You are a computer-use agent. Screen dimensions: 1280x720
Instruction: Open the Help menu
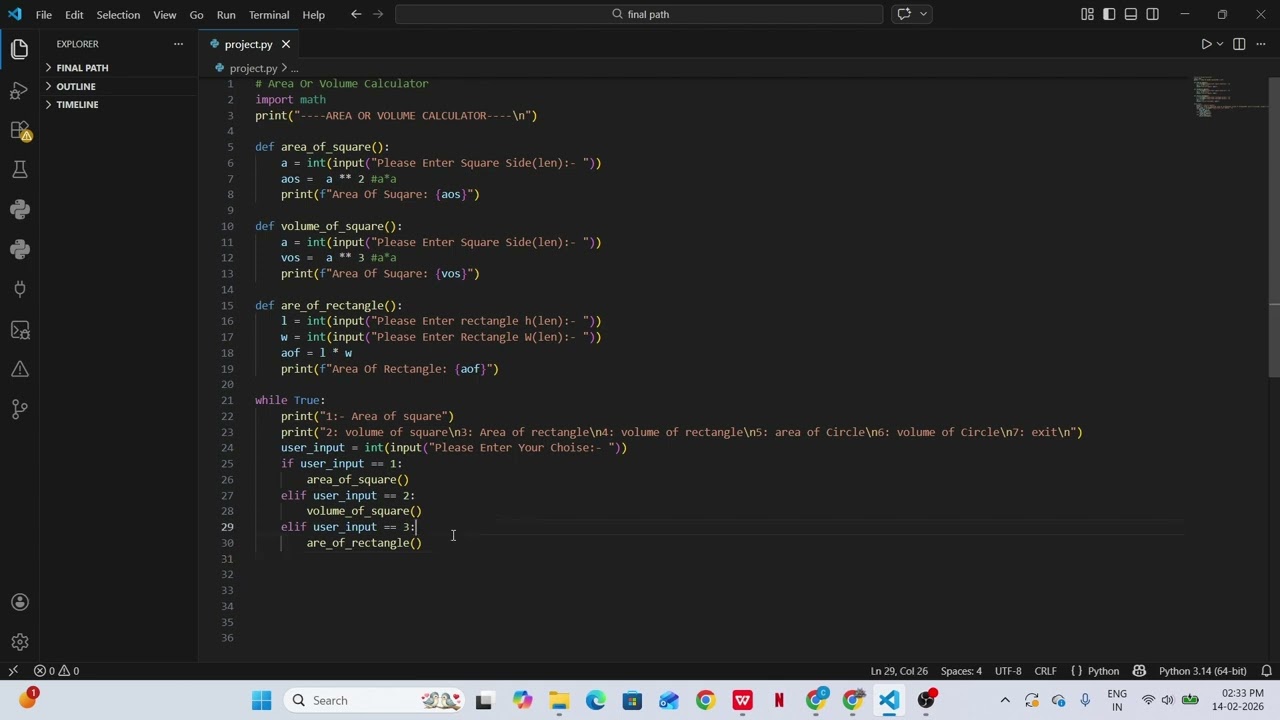(313, 15)
